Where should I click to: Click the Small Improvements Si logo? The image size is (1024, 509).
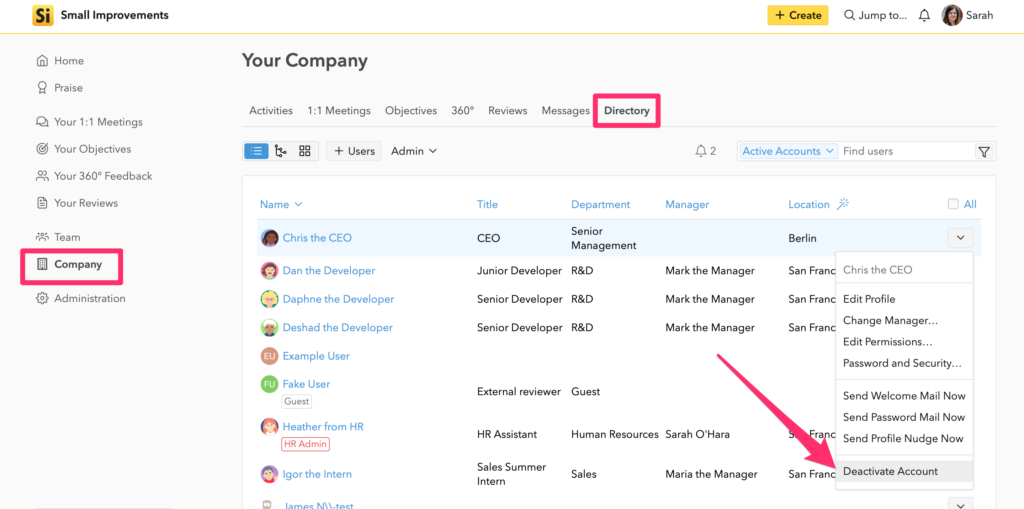42,15
